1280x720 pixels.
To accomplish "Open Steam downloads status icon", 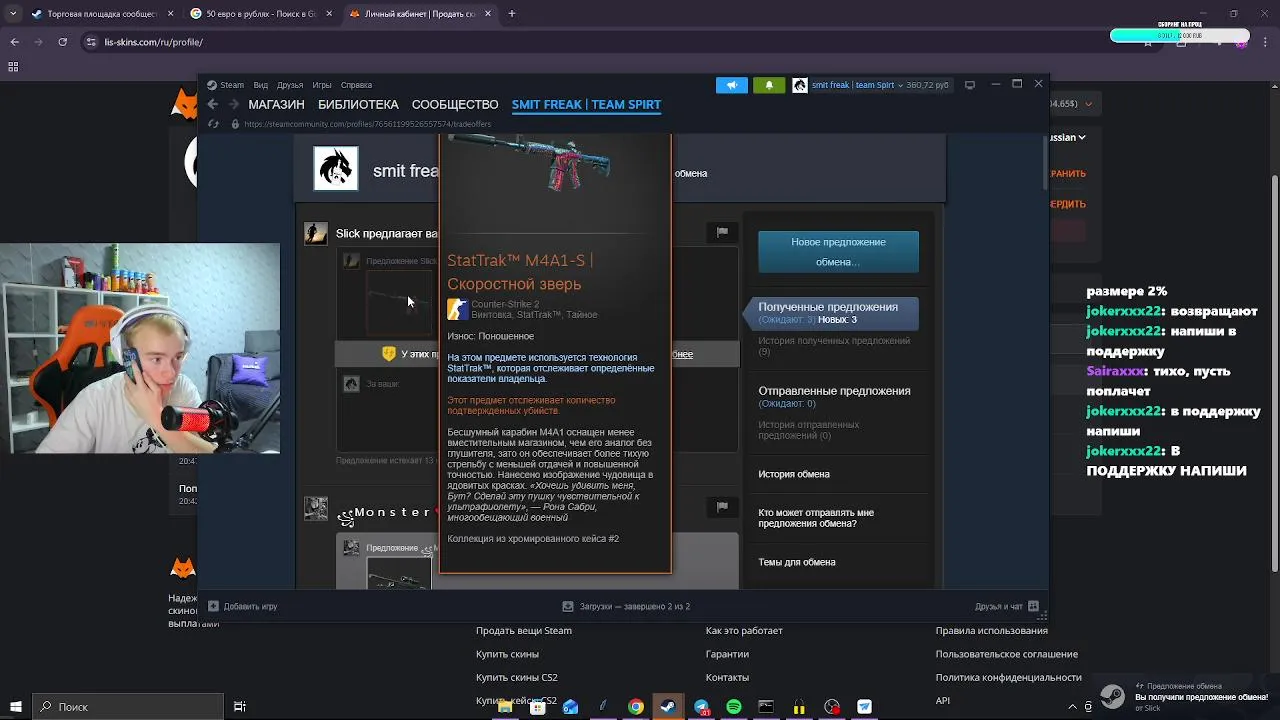I will (x=568, y=606).
